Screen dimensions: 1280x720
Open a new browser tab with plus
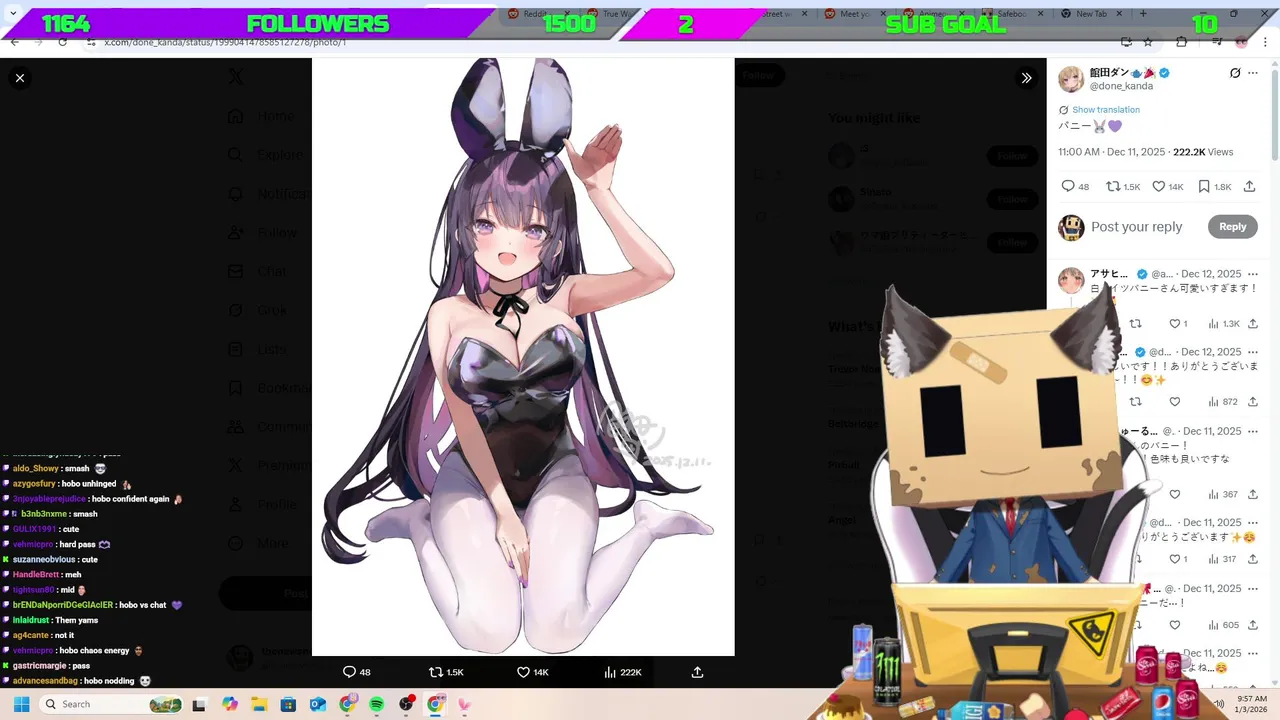pyautogui.click(x=1144, y=14)
